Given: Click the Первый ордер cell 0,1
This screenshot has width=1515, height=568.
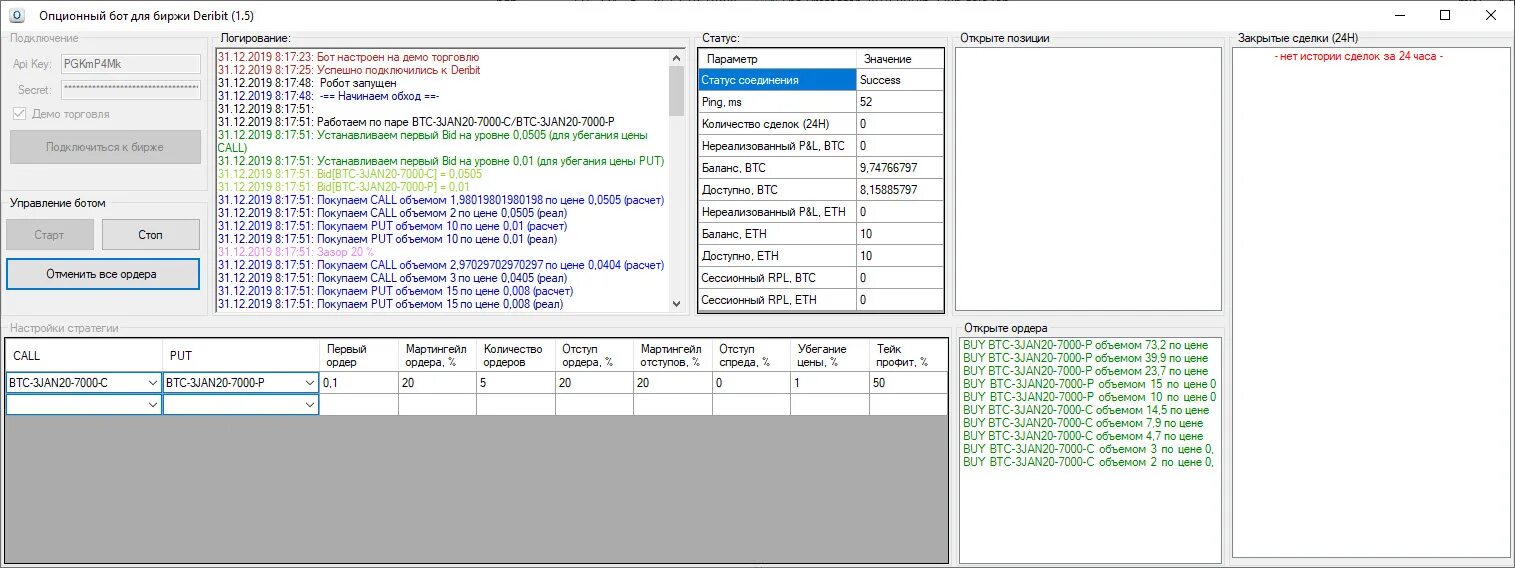Looking at the screenshot, I should 359,382.
